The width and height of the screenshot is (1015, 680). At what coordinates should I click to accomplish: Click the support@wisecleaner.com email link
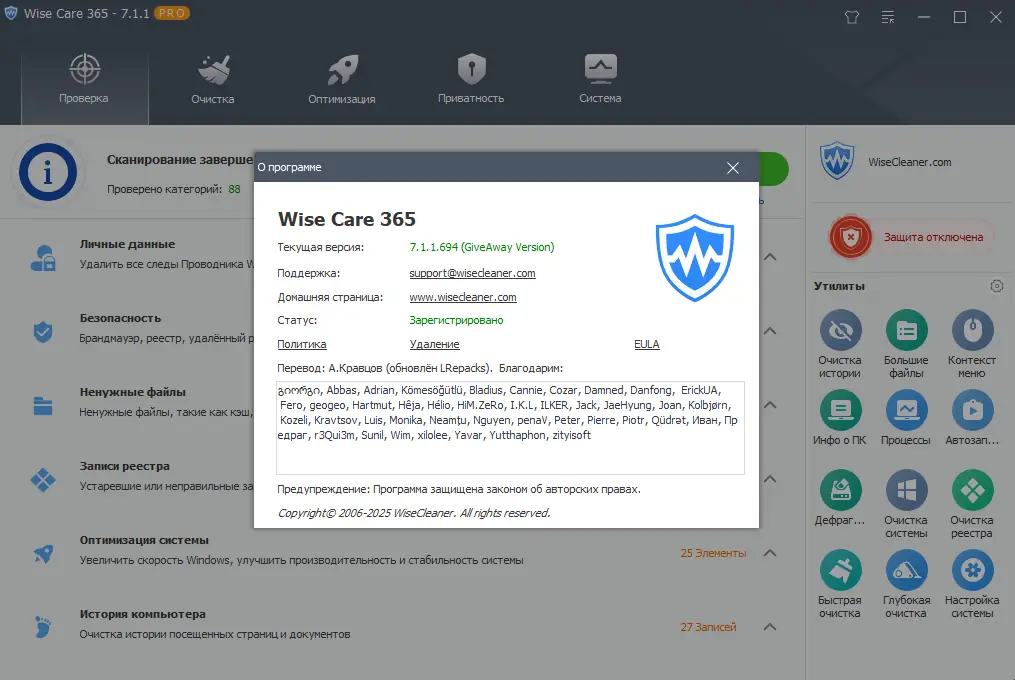pyautogui.click(x=473, y=273)
